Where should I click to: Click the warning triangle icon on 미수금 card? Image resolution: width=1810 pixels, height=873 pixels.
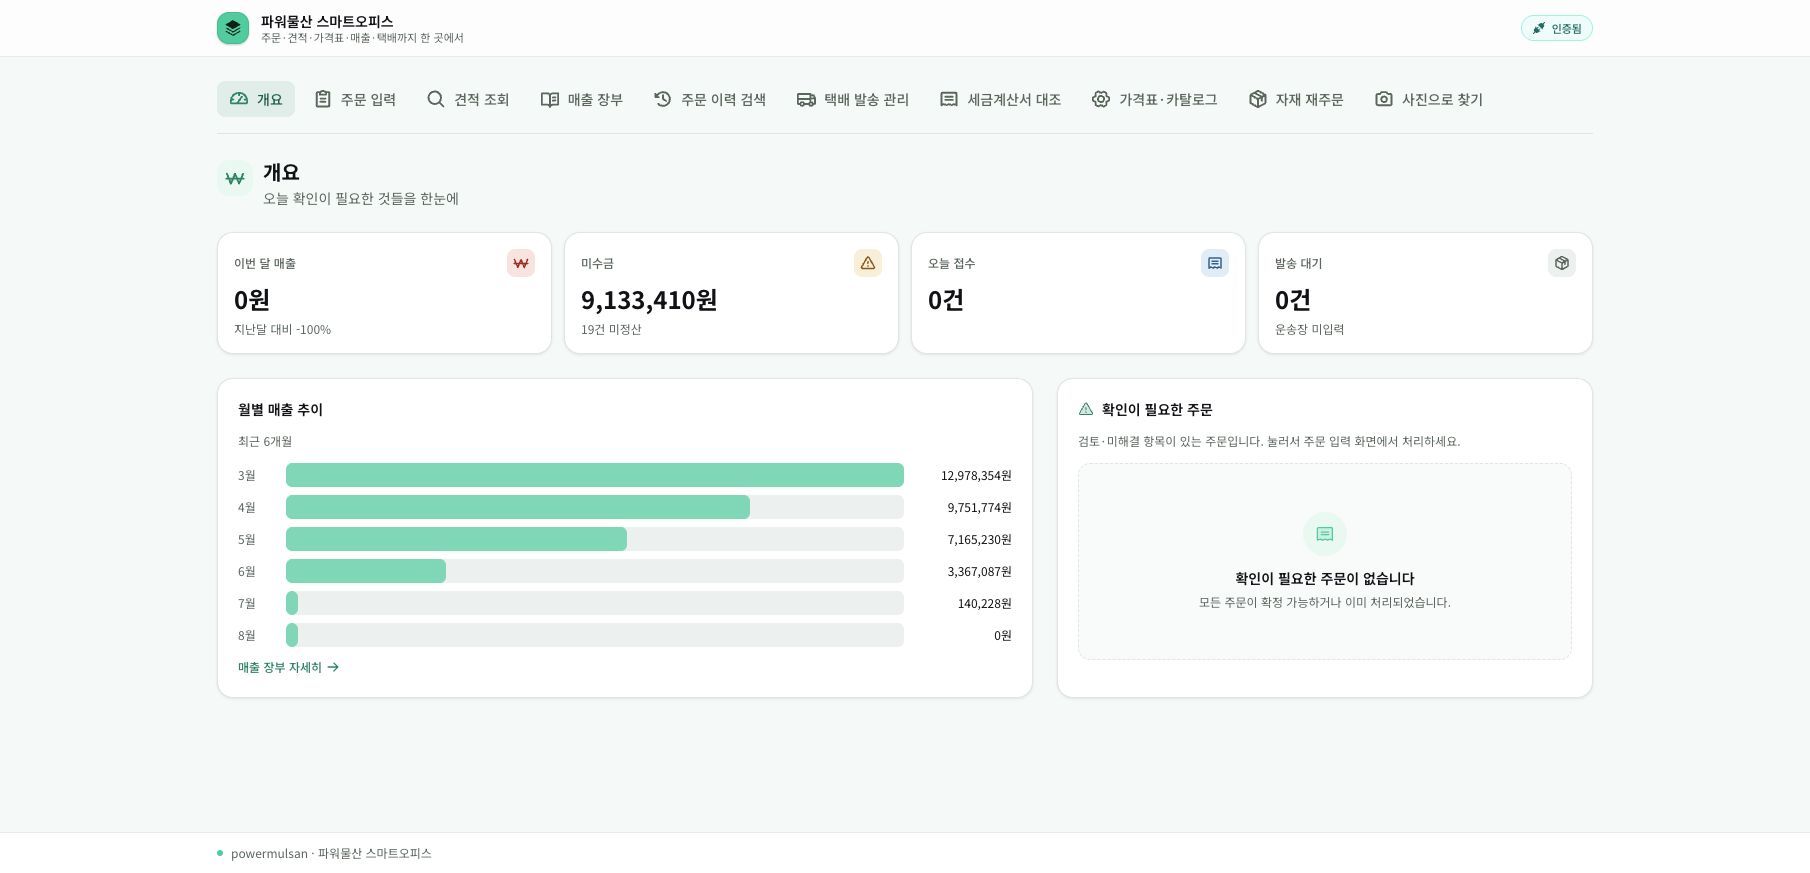tap(868, 263)
